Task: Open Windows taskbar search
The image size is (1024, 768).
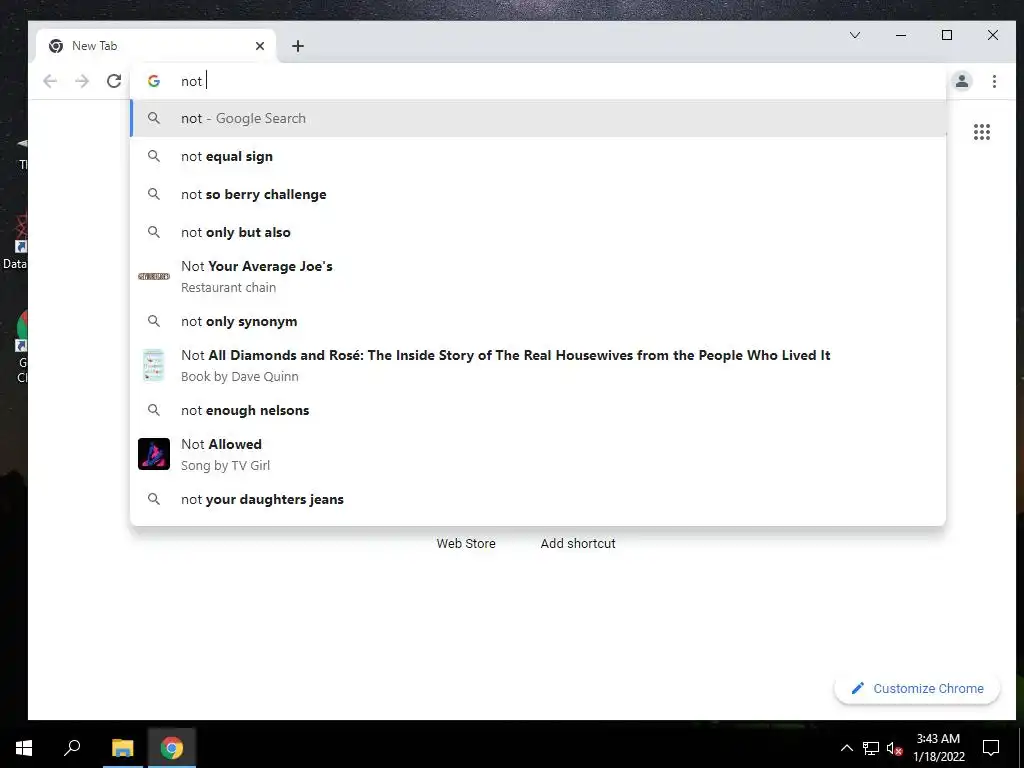Action: (72, 747)
